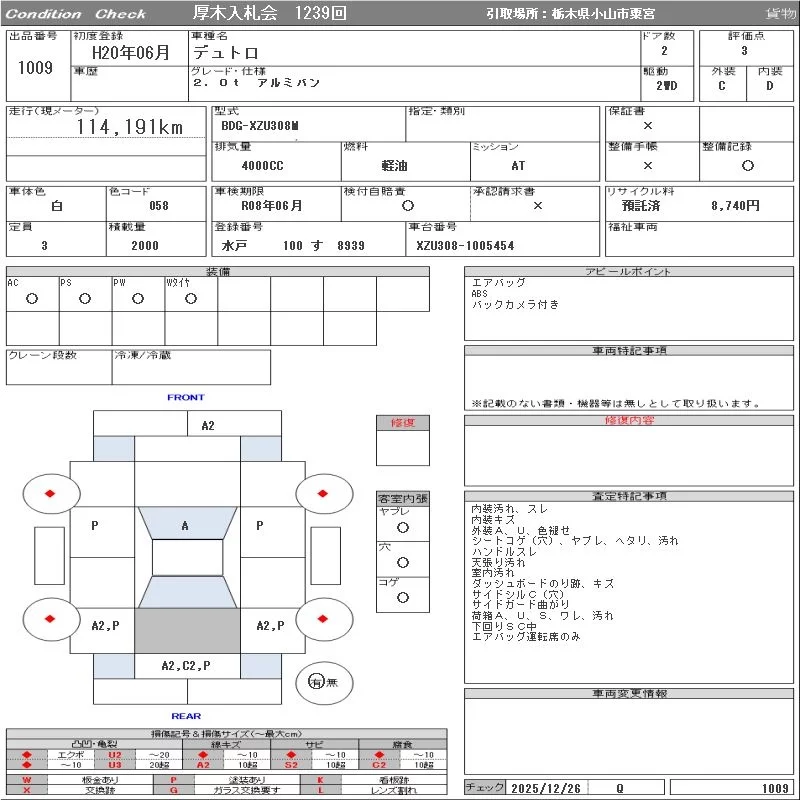Click the red diamond in the front-left wheel circle
Viewport: 800px width, 800px height.
(50, 493)
